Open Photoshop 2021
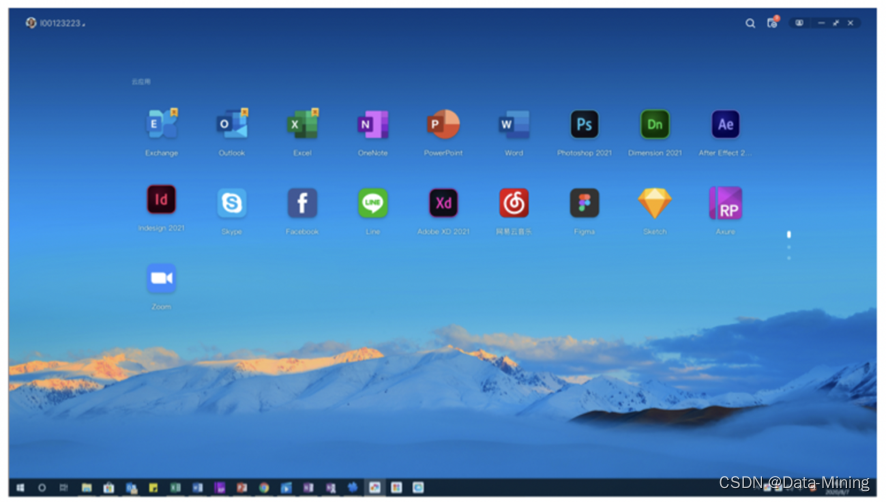The height and width of the screenshot is (502, 886). (x=584, y=124)
